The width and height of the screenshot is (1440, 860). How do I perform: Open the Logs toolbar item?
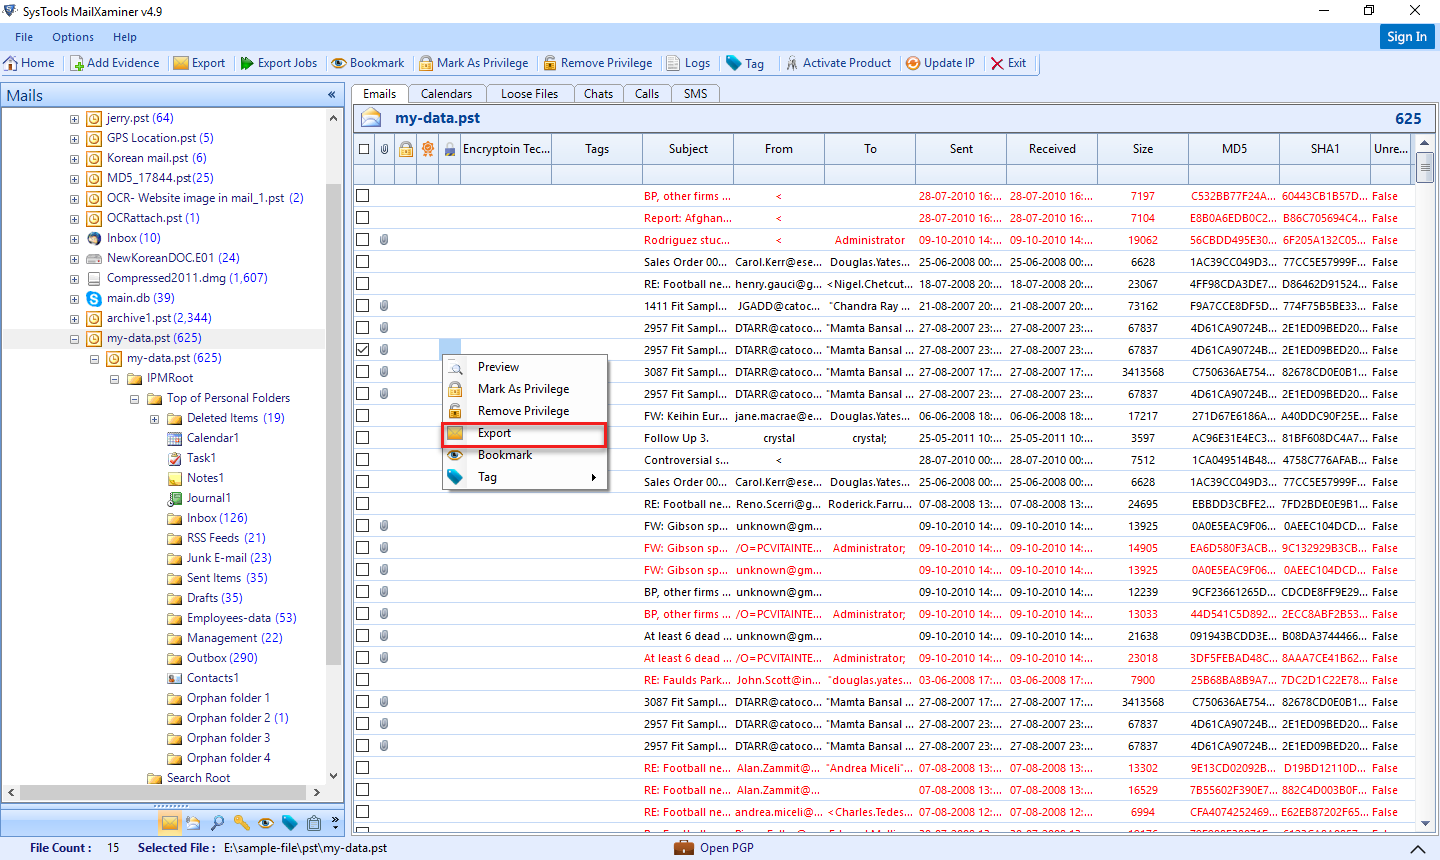688,63
